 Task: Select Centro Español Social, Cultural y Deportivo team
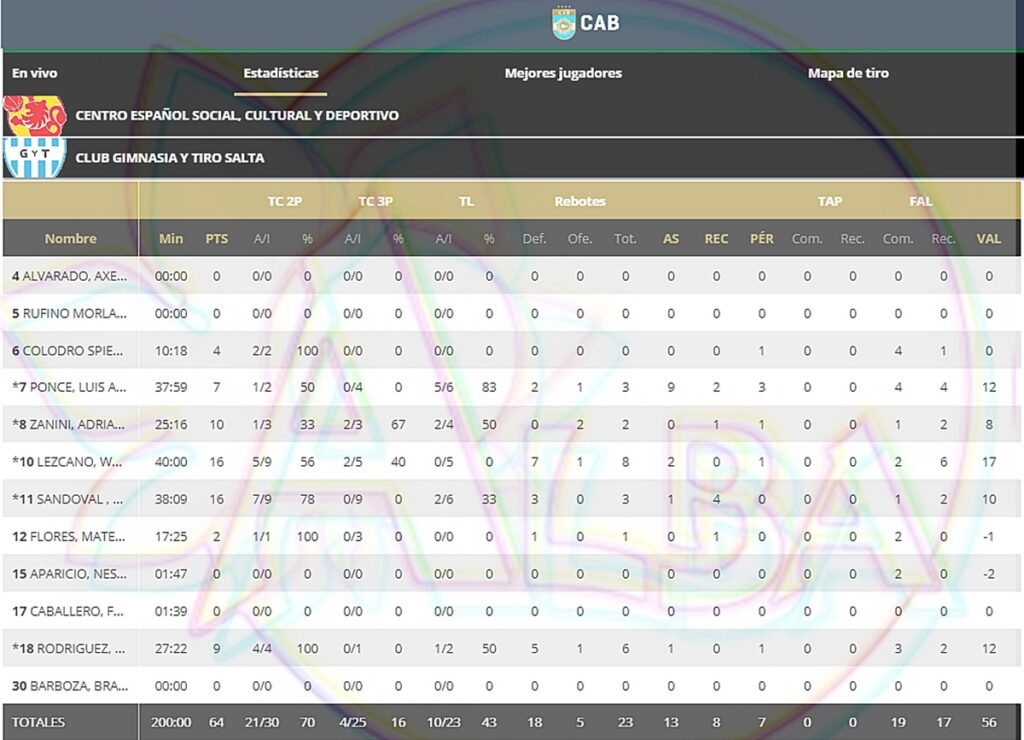[x=237, y=116]
